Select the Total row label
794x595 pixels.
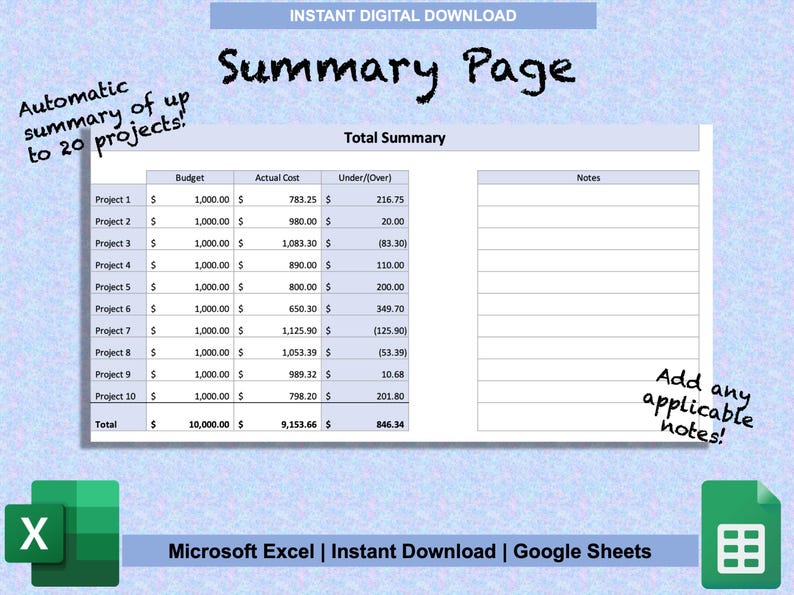pos(118,417)
